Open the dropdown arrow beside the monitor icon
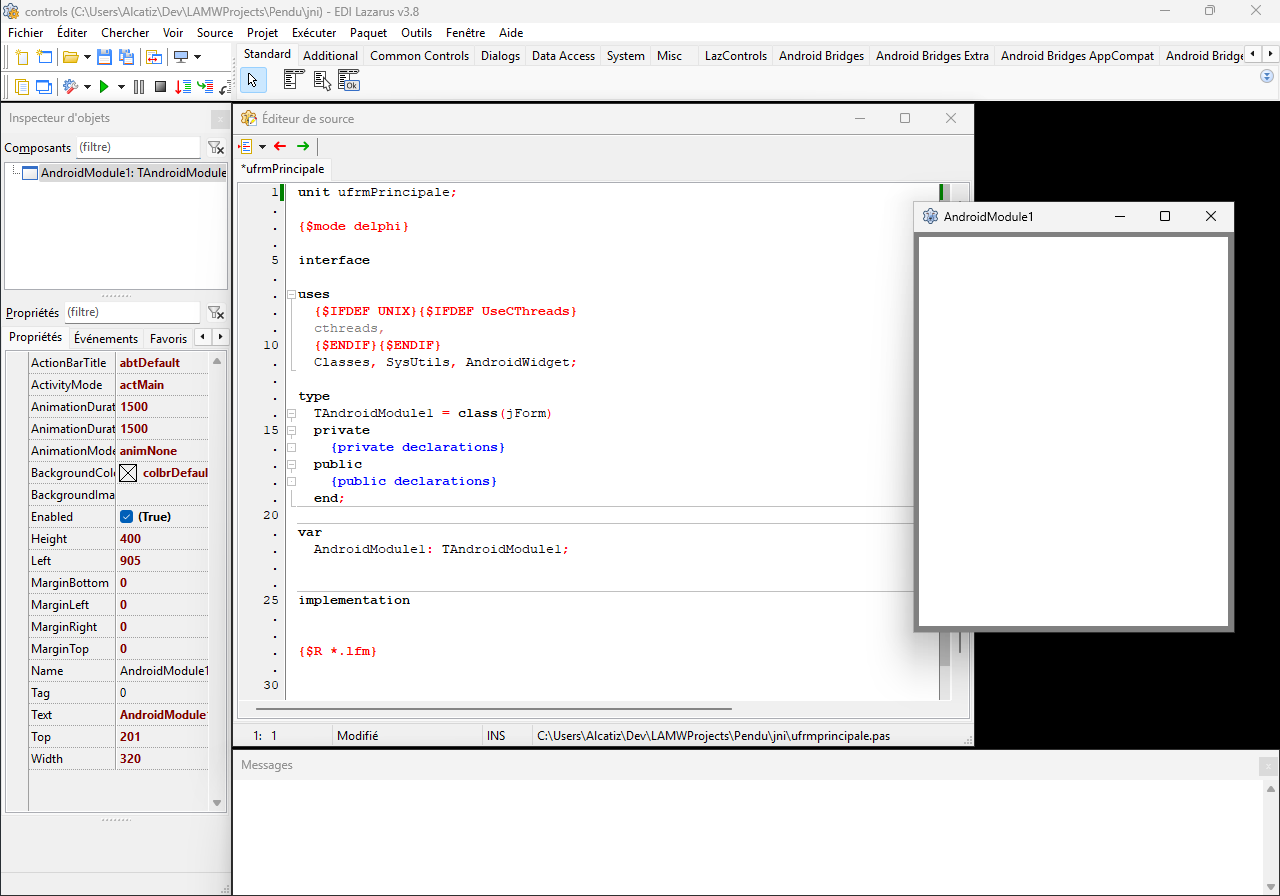This screenshot has width=1280, height=896. 197,57
